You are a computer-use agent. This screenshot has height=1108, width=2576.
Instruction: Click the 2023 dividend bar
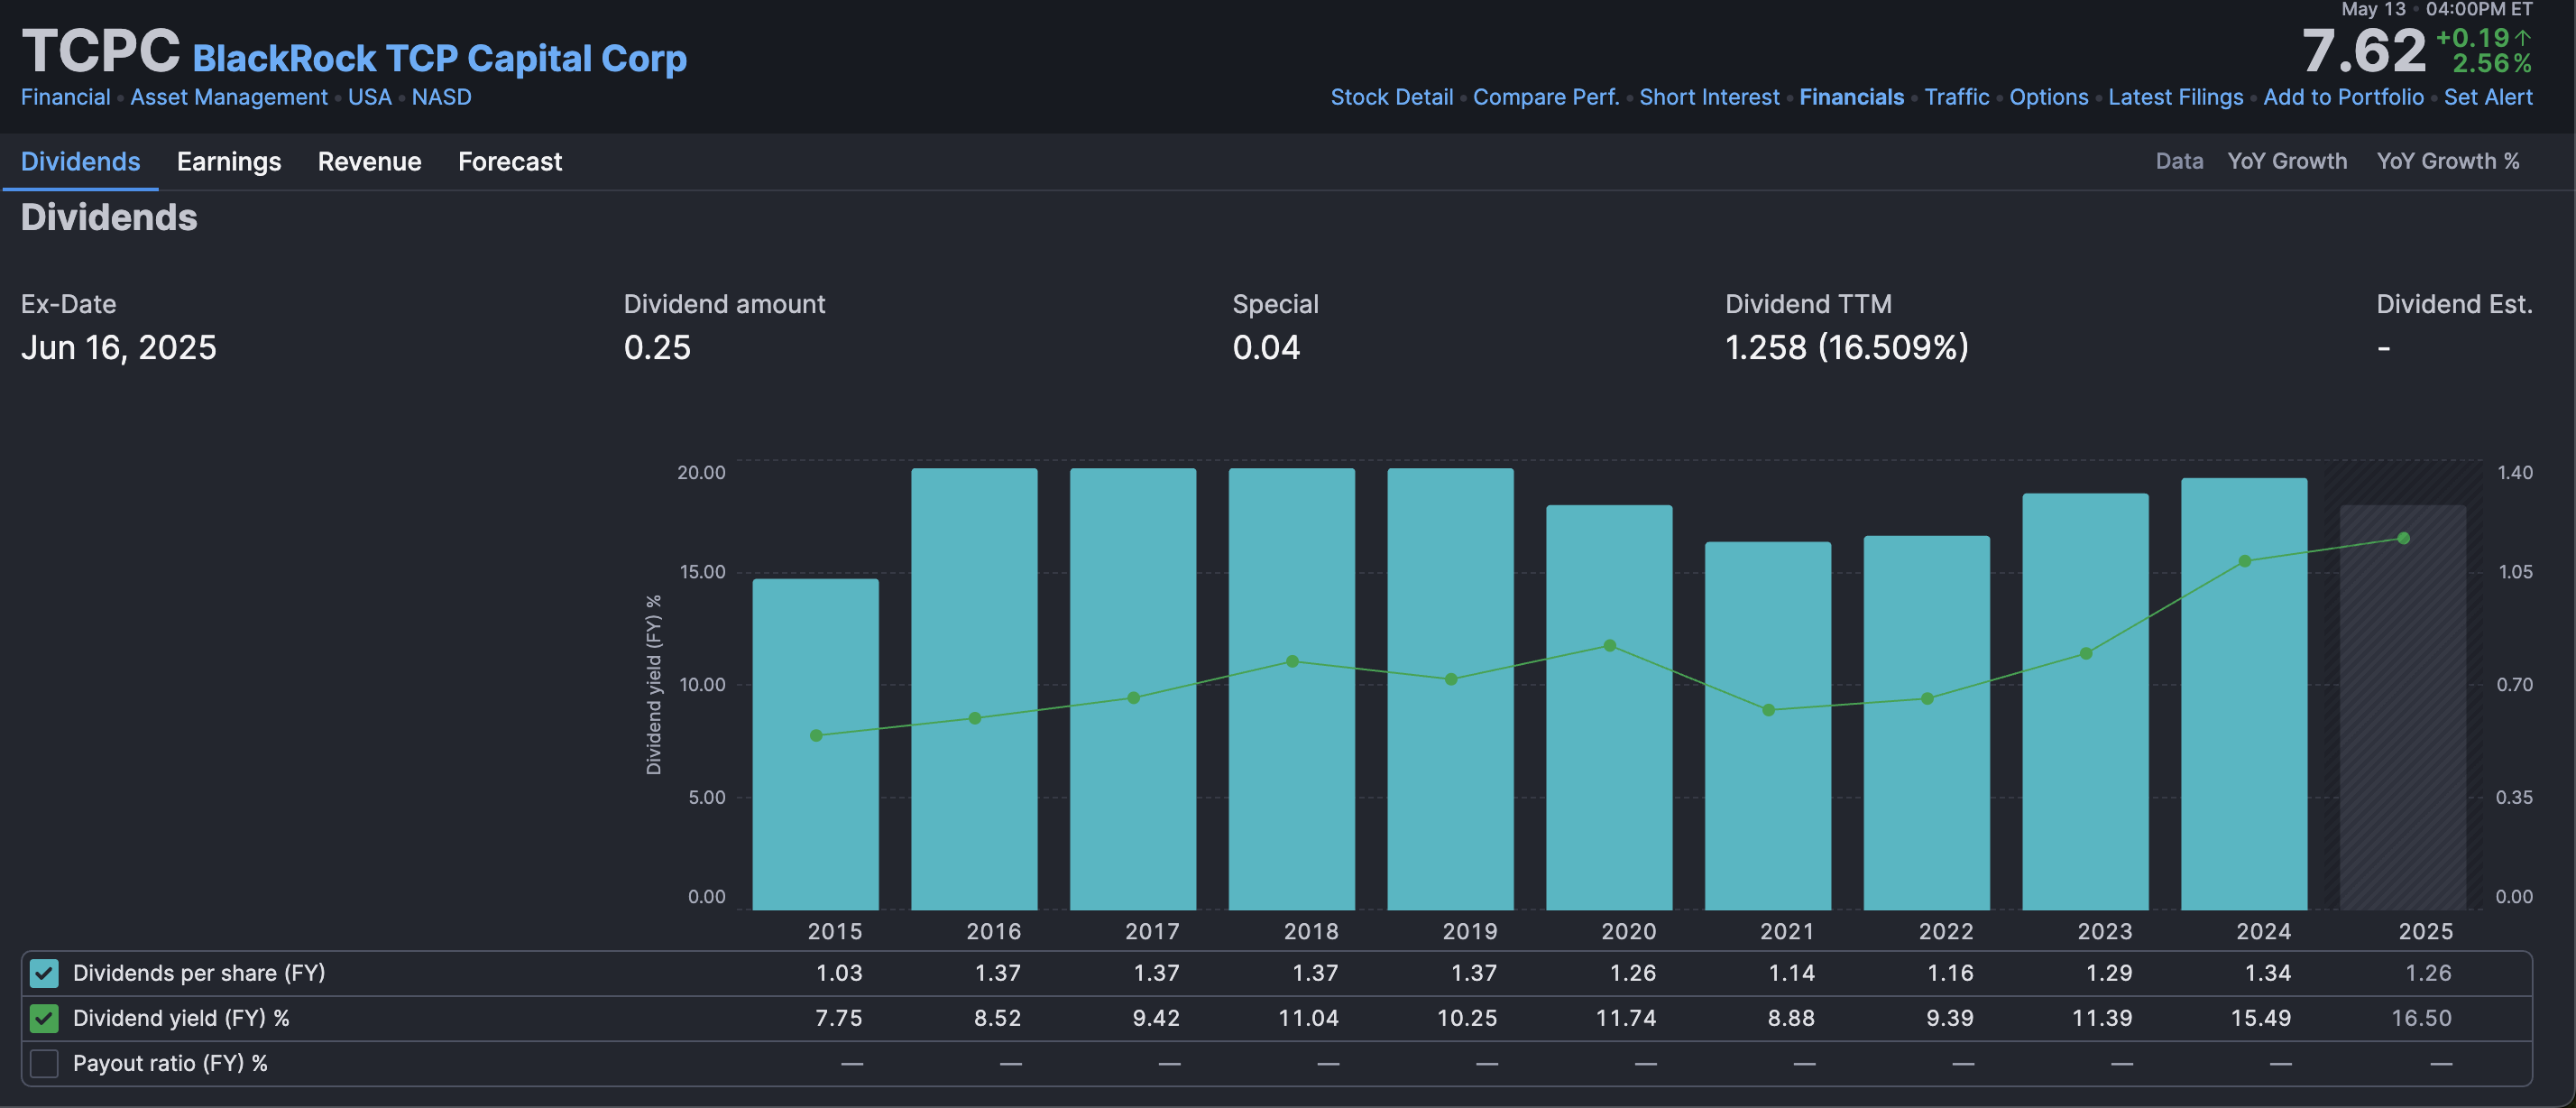pos(2085,701)
